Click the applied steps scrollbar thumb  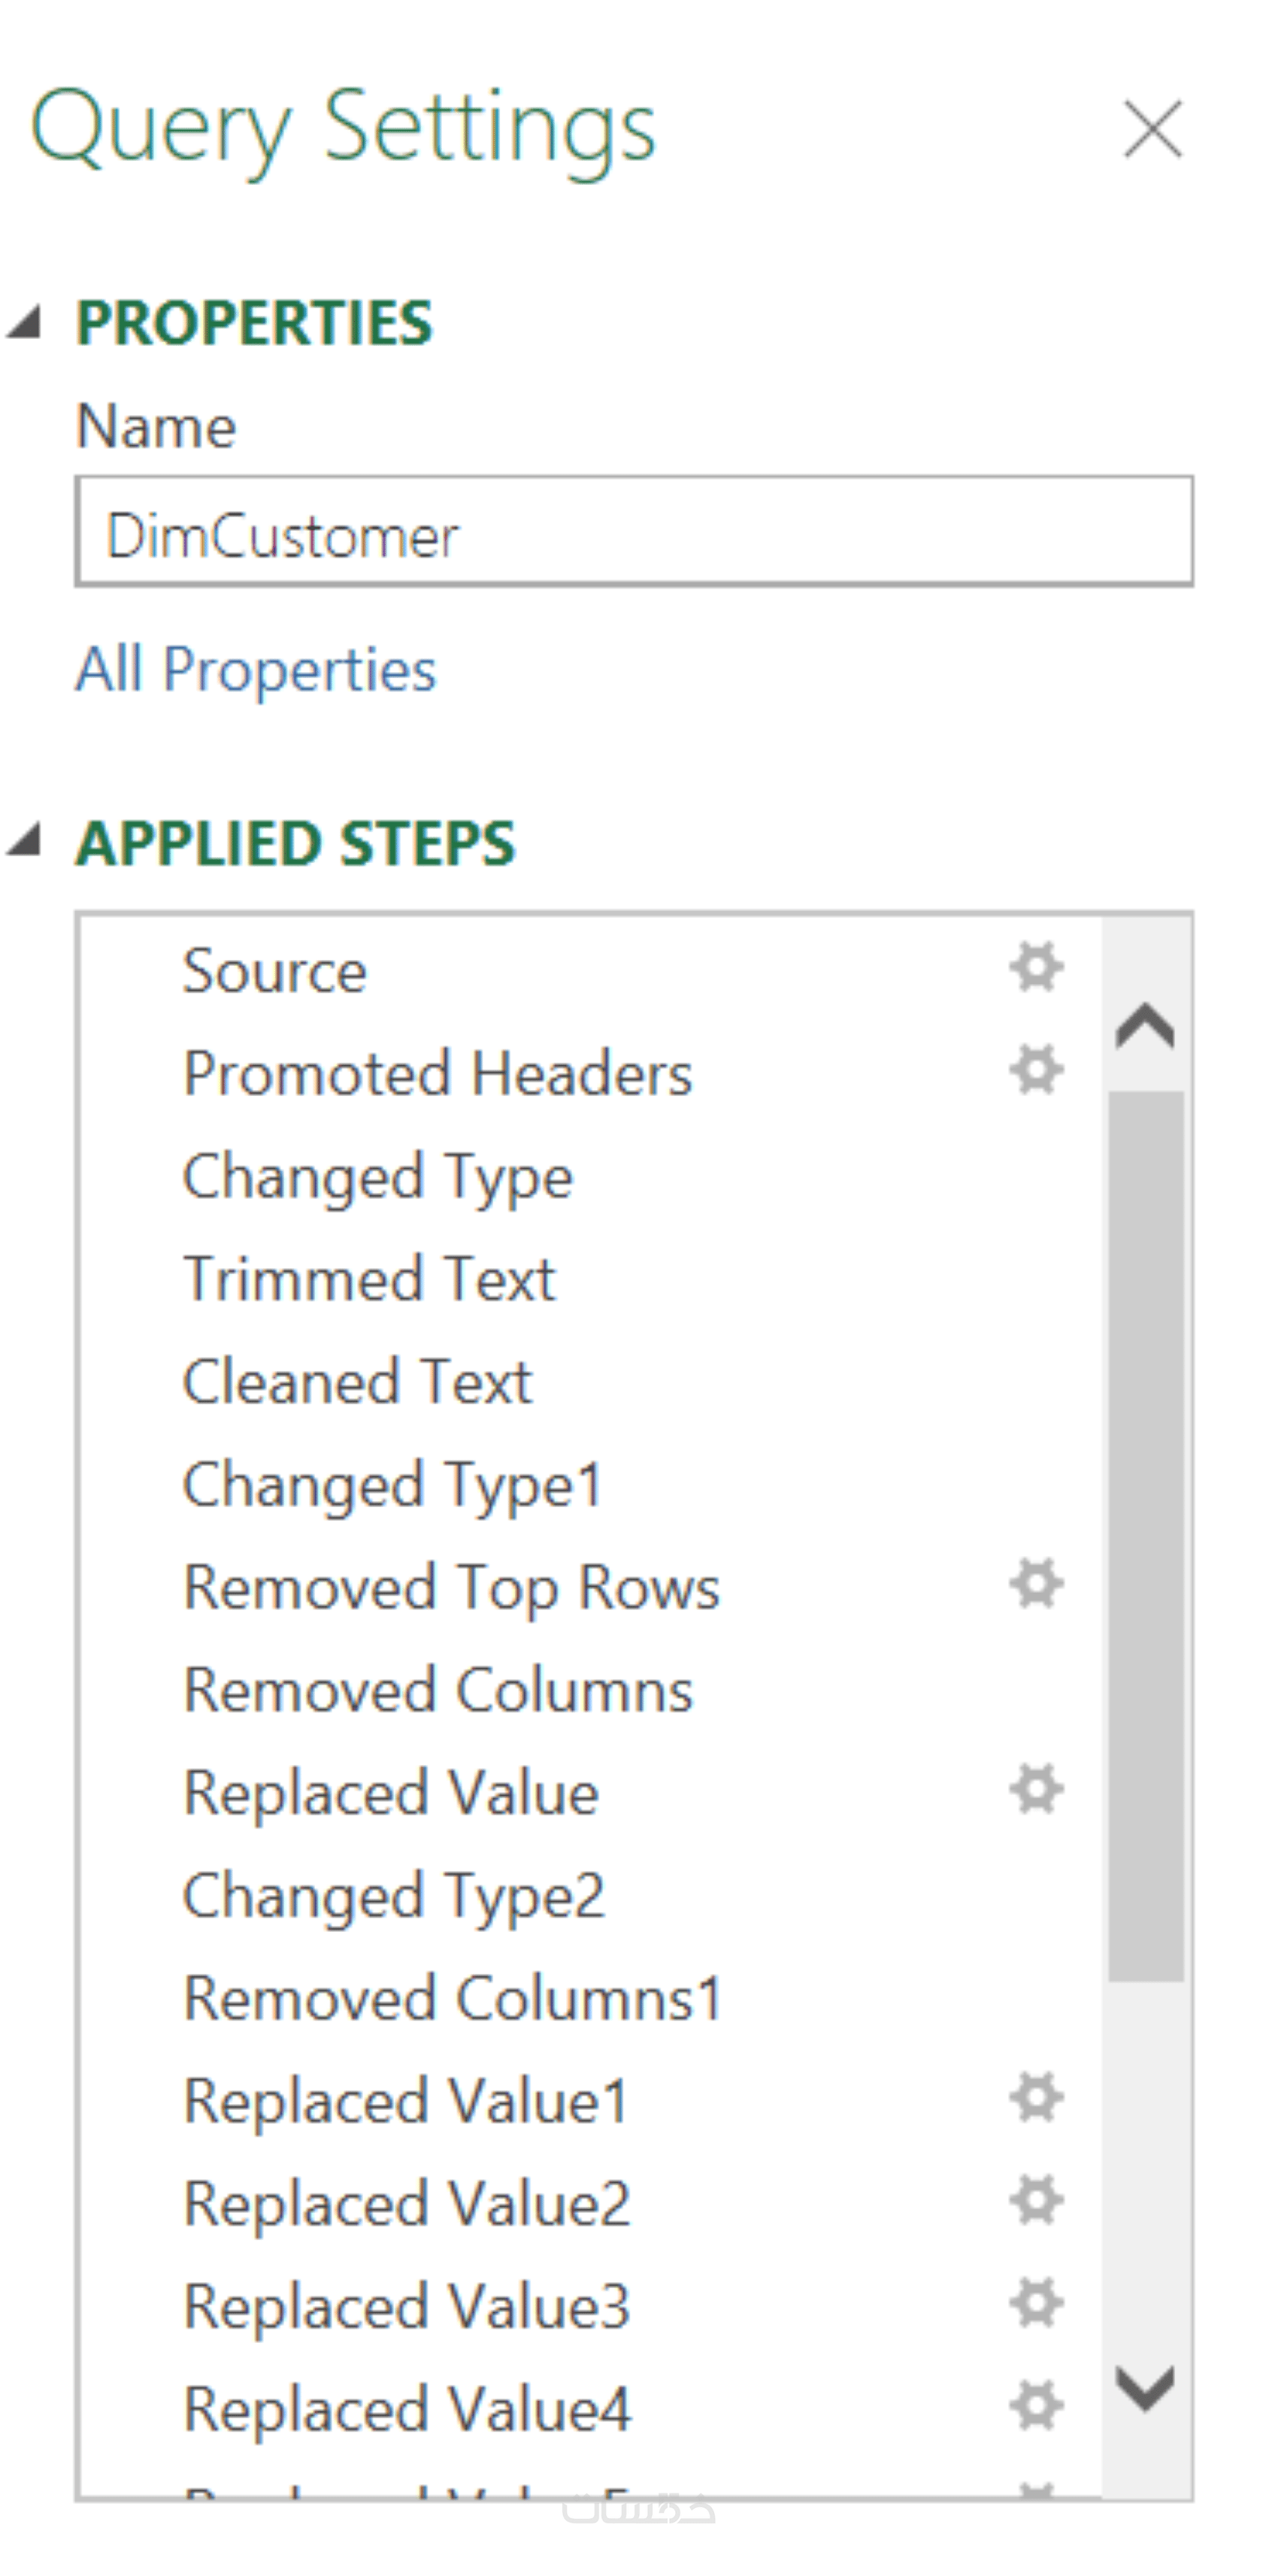tap(1146, 1535)
